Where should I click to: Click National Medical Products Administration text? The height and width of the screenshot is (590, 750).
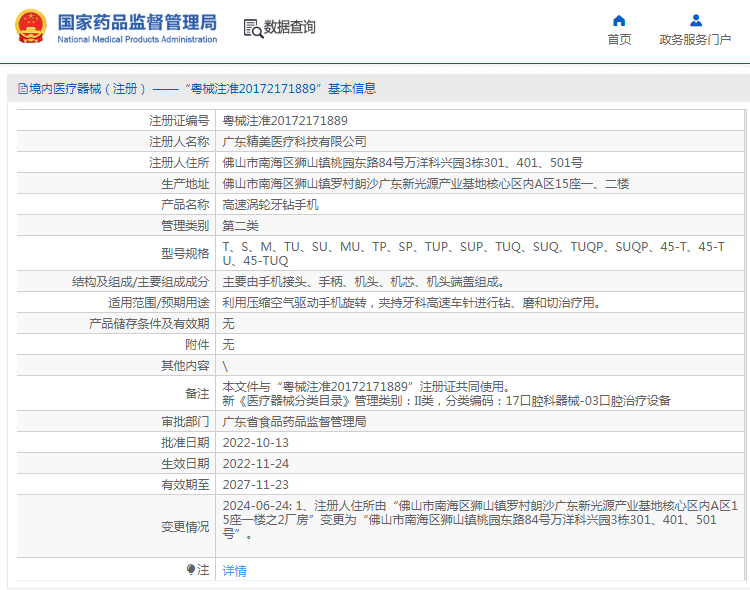(x=137, y=40)
